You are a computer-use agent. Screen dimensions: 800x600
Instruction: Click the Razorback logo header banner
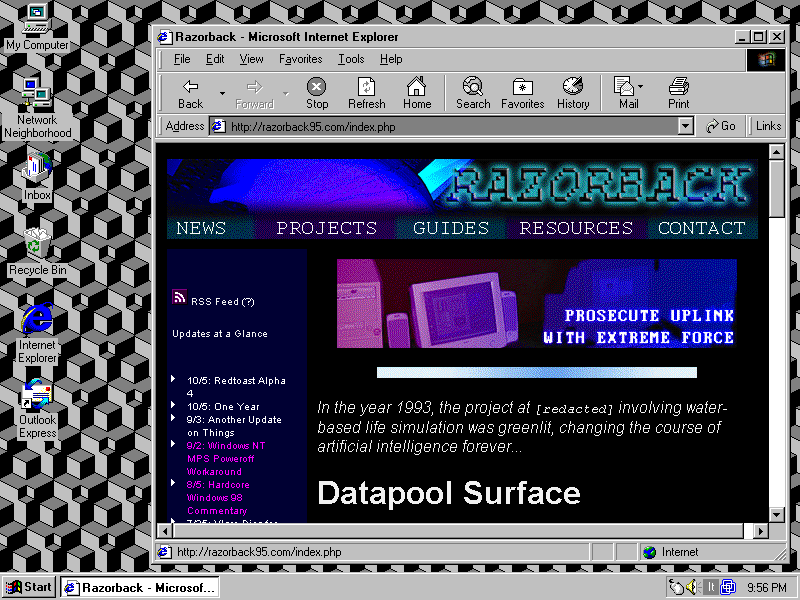[462, 188]
